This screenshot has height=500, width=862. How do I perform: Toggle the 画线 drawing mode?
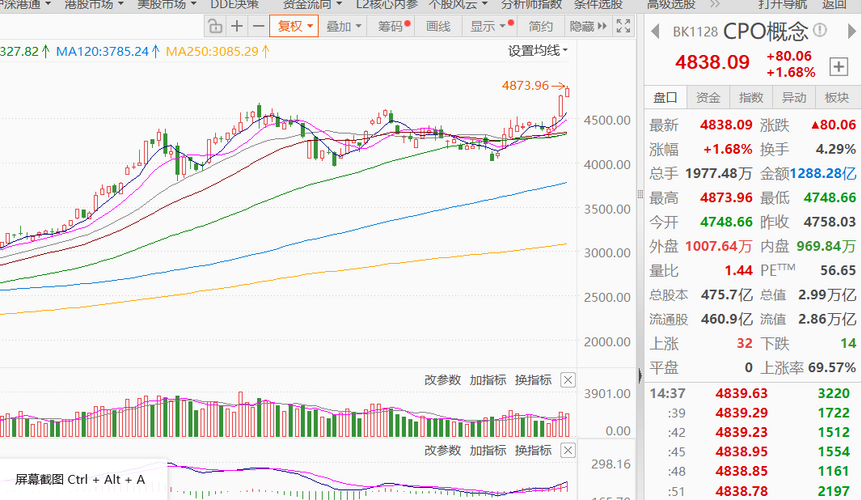pyautogui.click(x=438, y=27)
